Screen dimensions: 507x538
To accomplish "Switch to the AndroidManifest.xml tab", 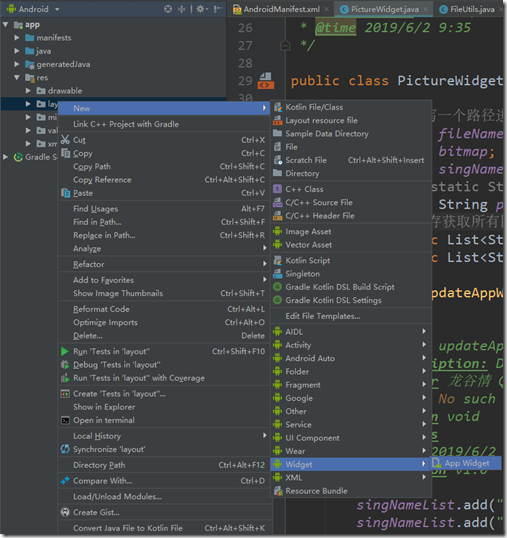I will [280, 9].
